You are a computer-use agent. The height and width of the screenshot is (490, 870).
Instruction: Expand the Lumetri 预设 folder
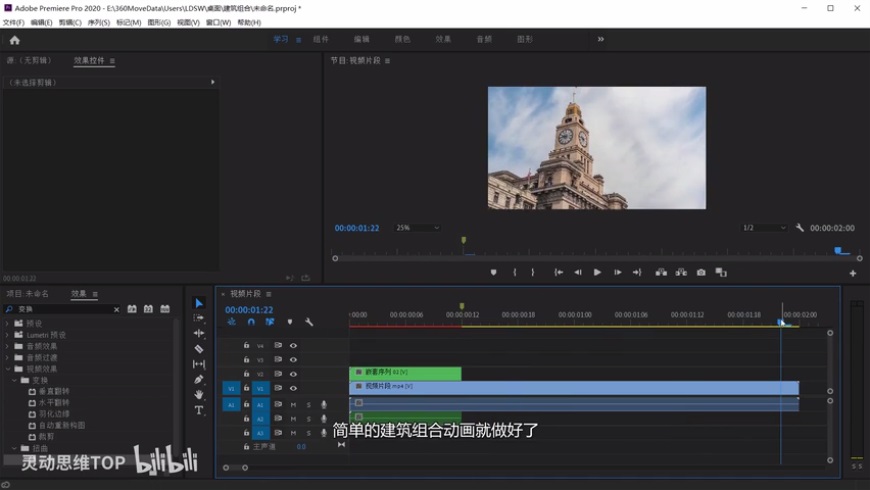pos(7,335)
